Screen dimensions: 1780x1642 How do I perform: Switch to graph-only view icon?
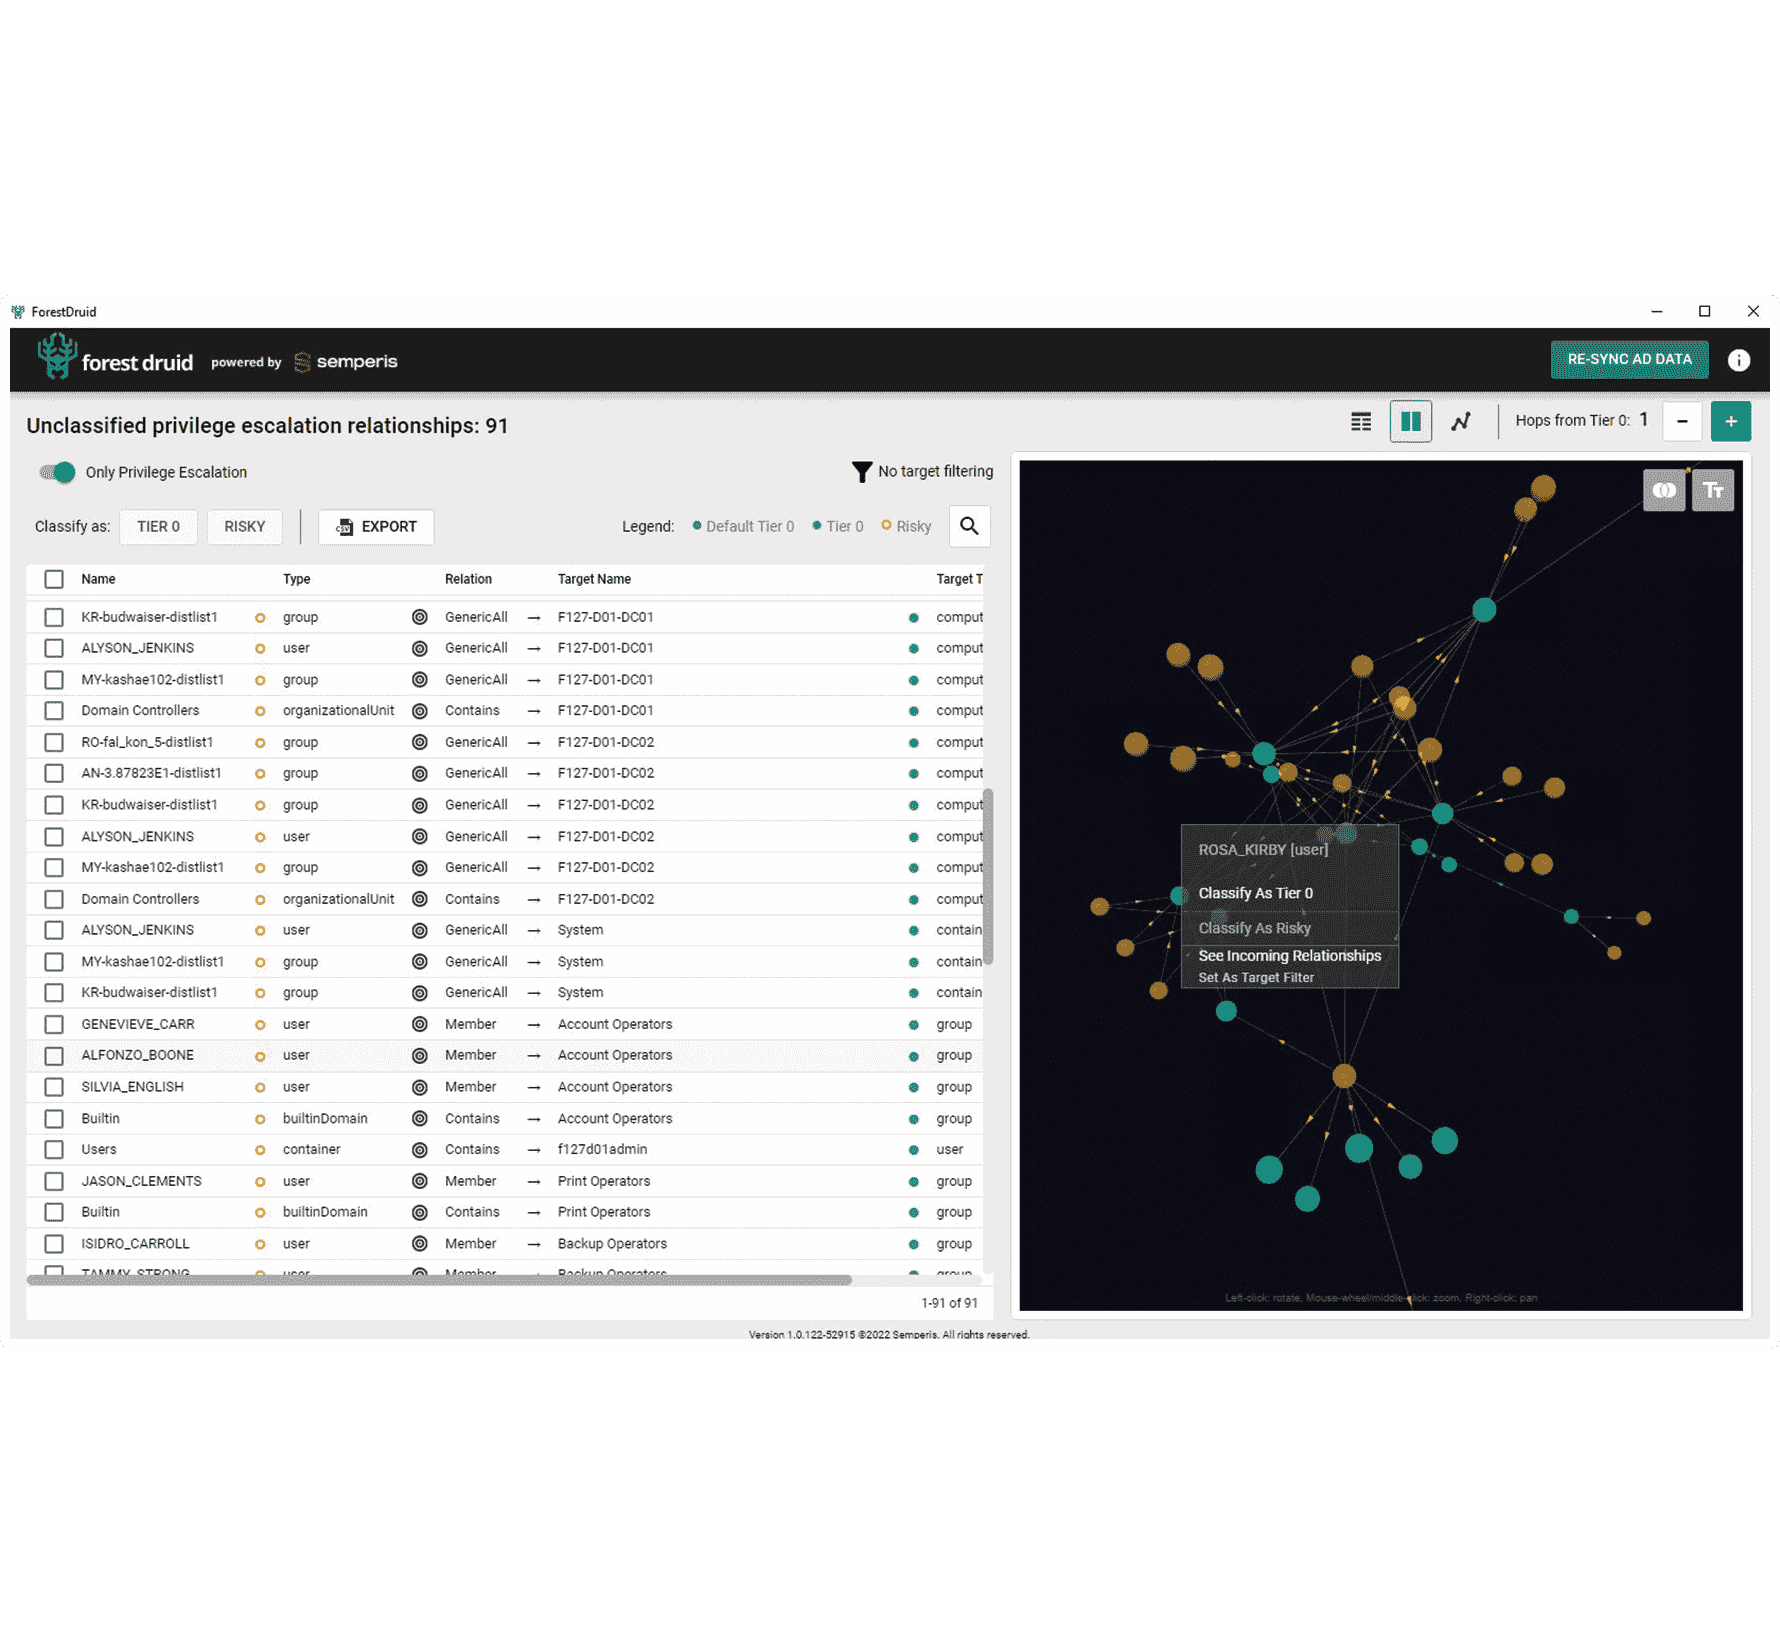pos(1461,422)
